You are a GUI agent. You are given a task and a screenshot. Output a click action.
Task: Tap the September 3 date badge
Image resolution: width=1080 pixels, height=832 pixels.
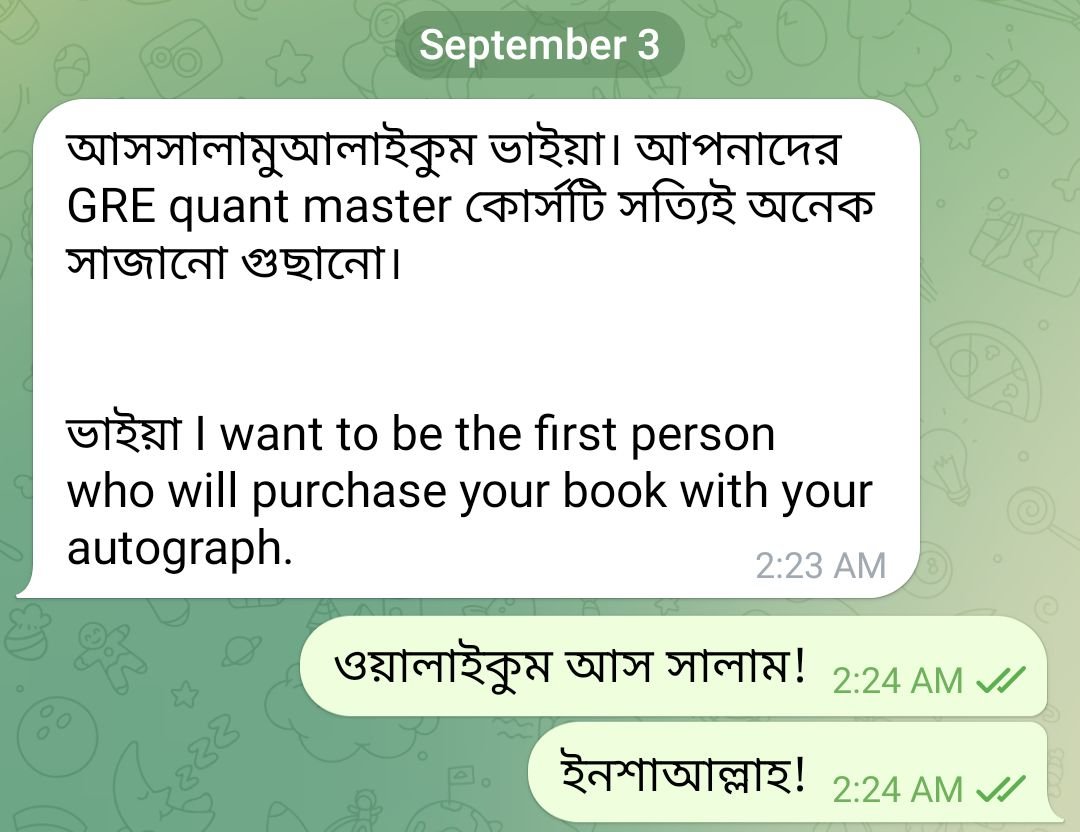[x=539, y=45]
